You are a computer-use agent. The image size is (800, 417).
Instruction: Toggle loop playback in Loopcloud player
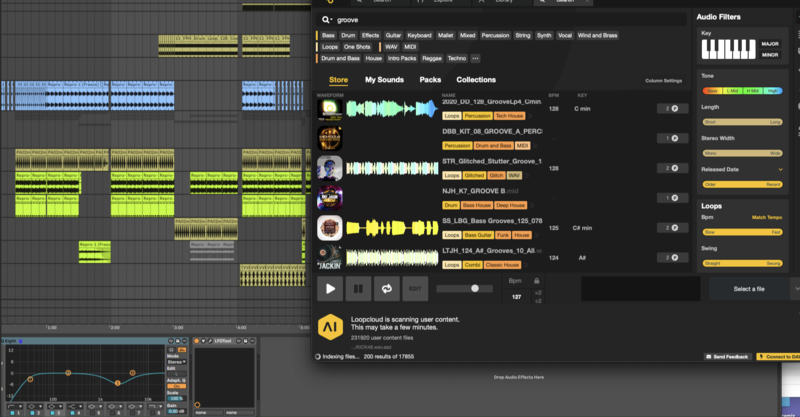(x=387, y=289)
